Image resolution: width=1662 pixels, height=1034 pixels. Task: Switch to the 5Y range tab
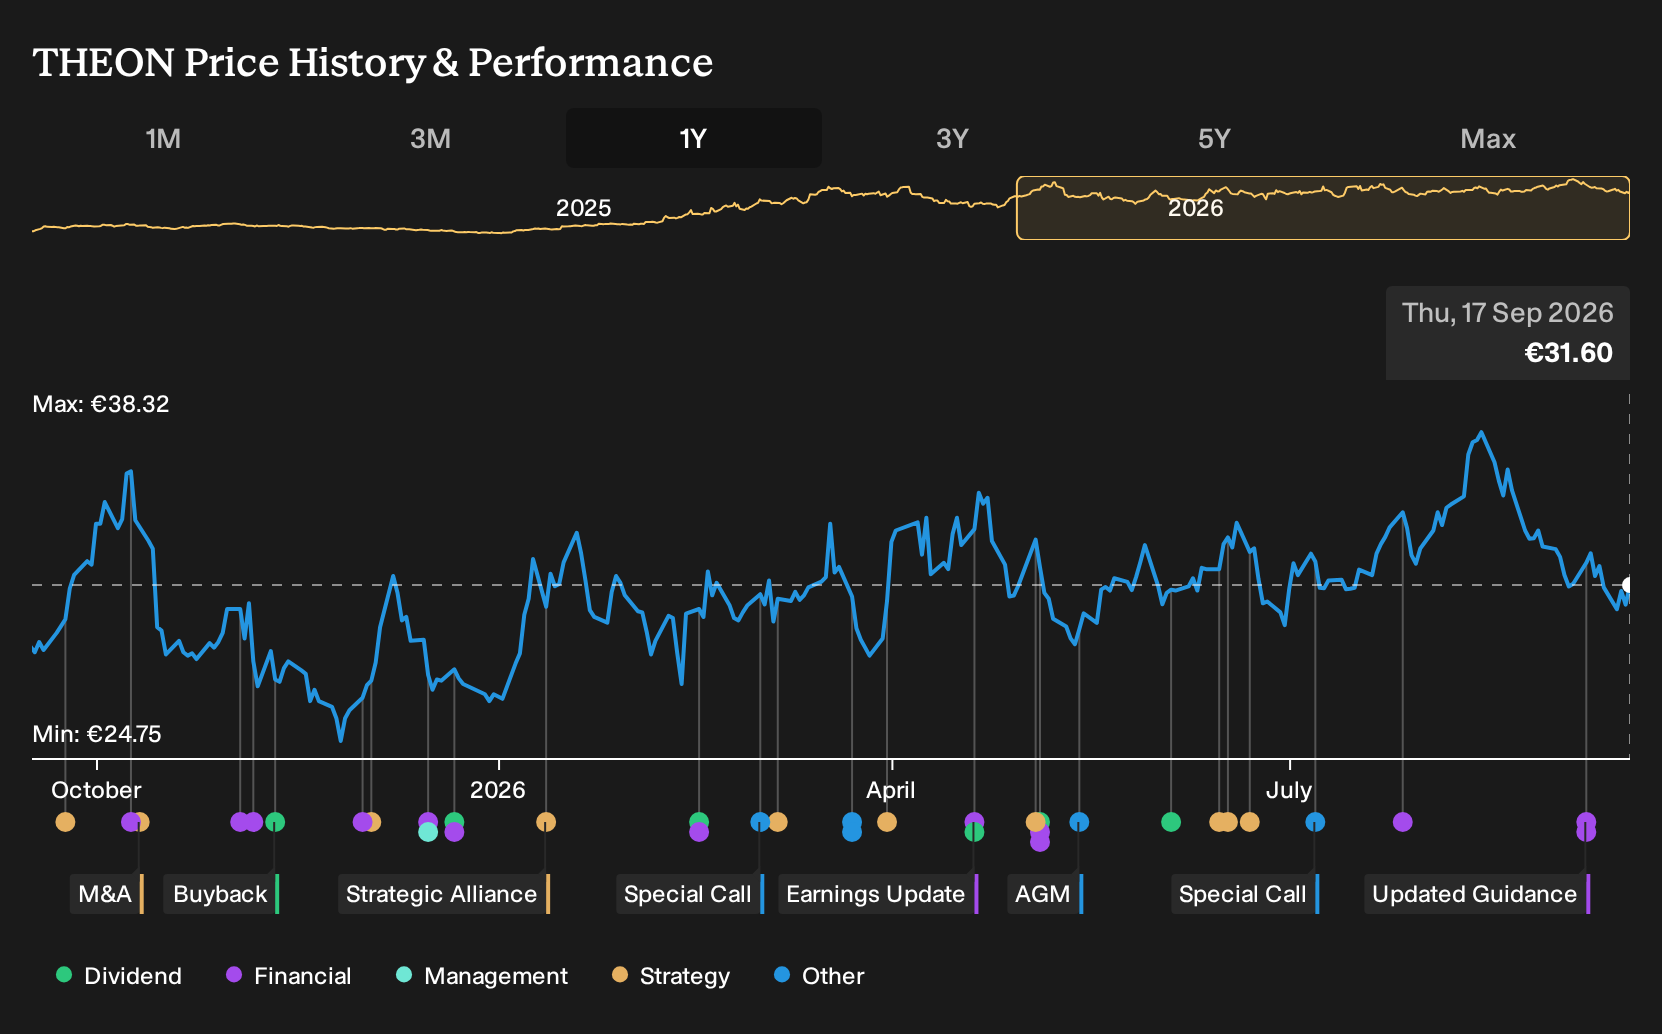tap(1214, 138)
